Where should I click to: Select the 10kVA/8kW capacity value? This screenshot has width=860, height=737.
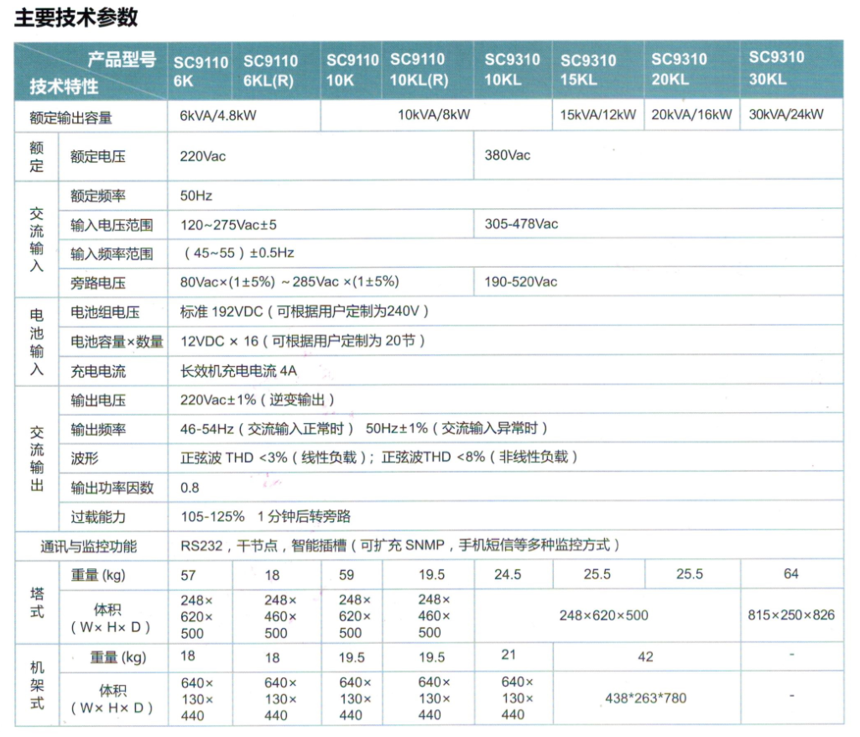(434, 115)
